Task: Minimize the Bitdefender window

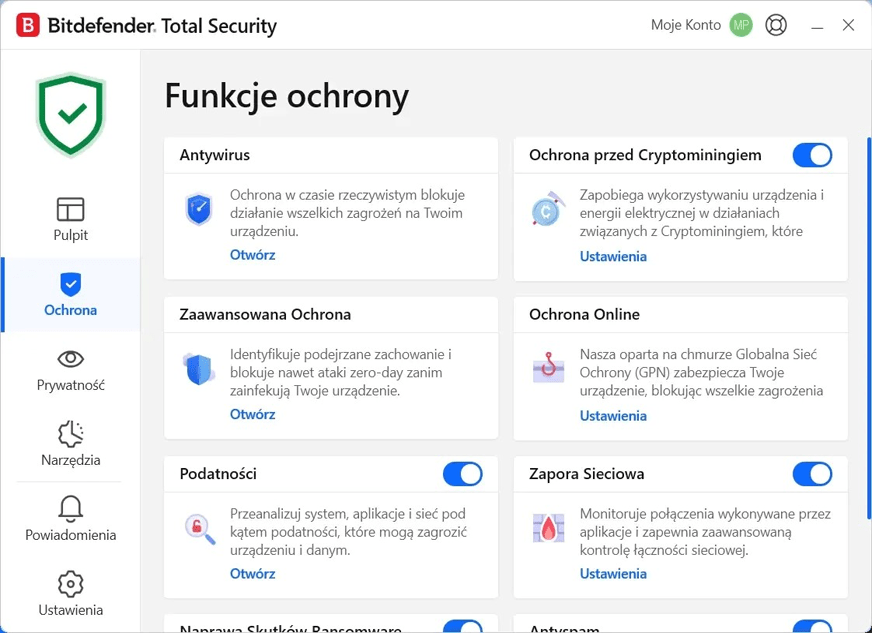Action: [x=817, y=26]
